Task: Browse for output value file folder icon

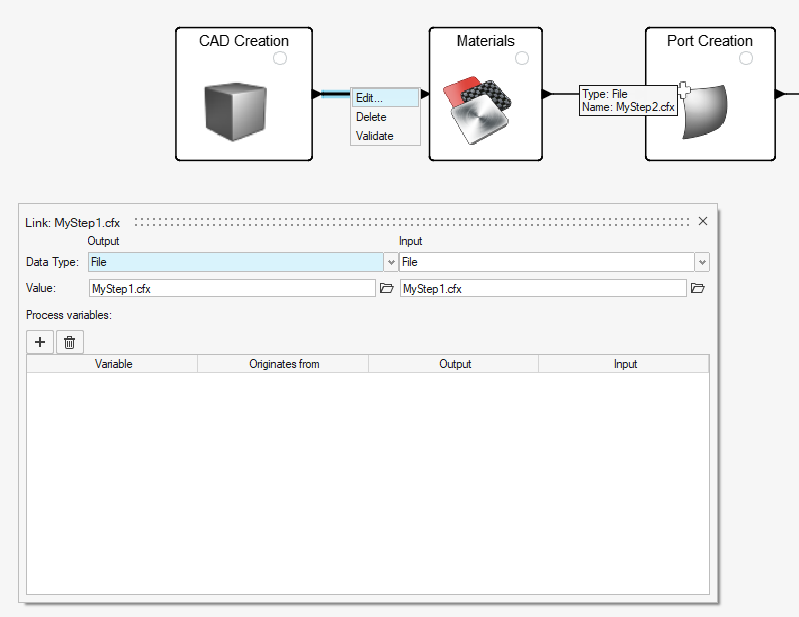Action: pos(388,288)
